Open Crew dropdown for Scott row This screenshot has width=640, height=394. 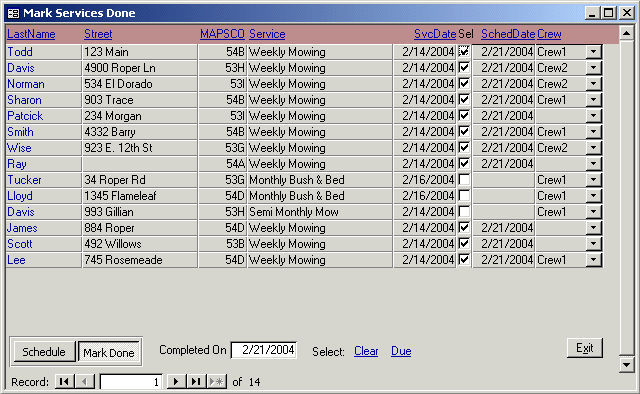tap(593, 244)
